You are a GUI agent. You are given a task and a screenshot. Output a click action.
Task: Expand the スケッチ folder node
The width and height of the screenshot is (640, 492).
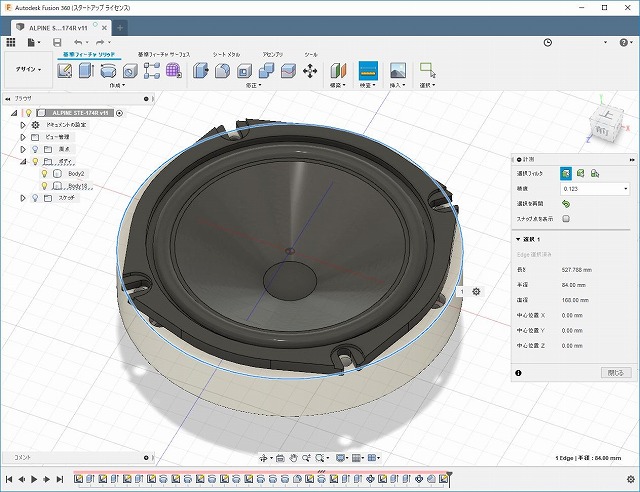pos(23,198)
